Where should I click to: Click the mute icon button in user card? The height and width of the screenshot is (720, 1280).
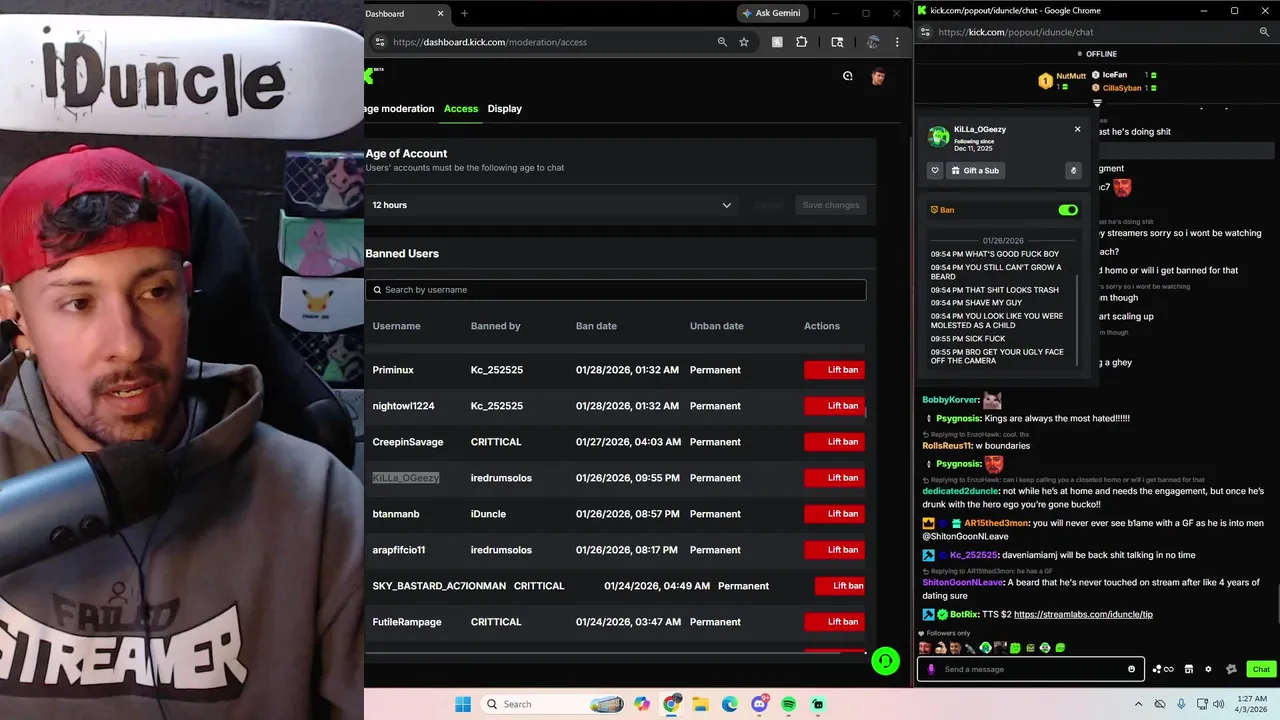coord(1073,170)
